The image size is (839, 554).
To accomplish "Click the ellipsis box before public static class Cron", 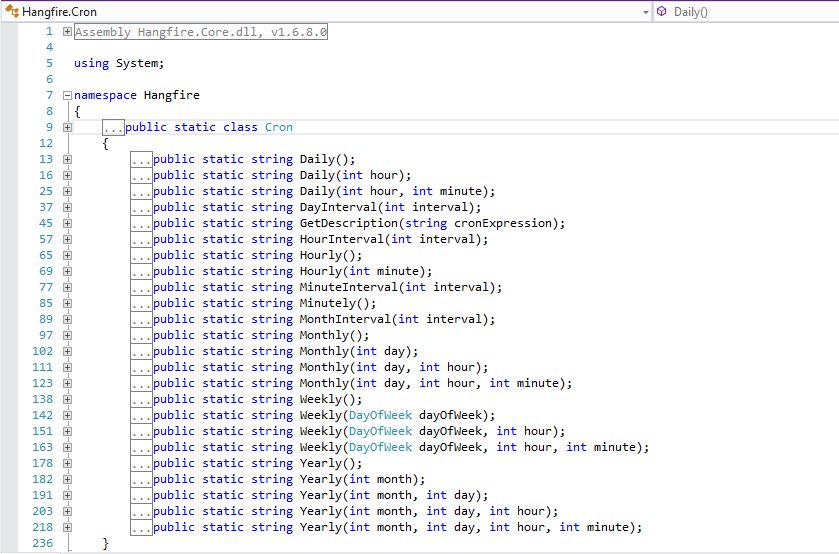I will [x=113, y=127].
